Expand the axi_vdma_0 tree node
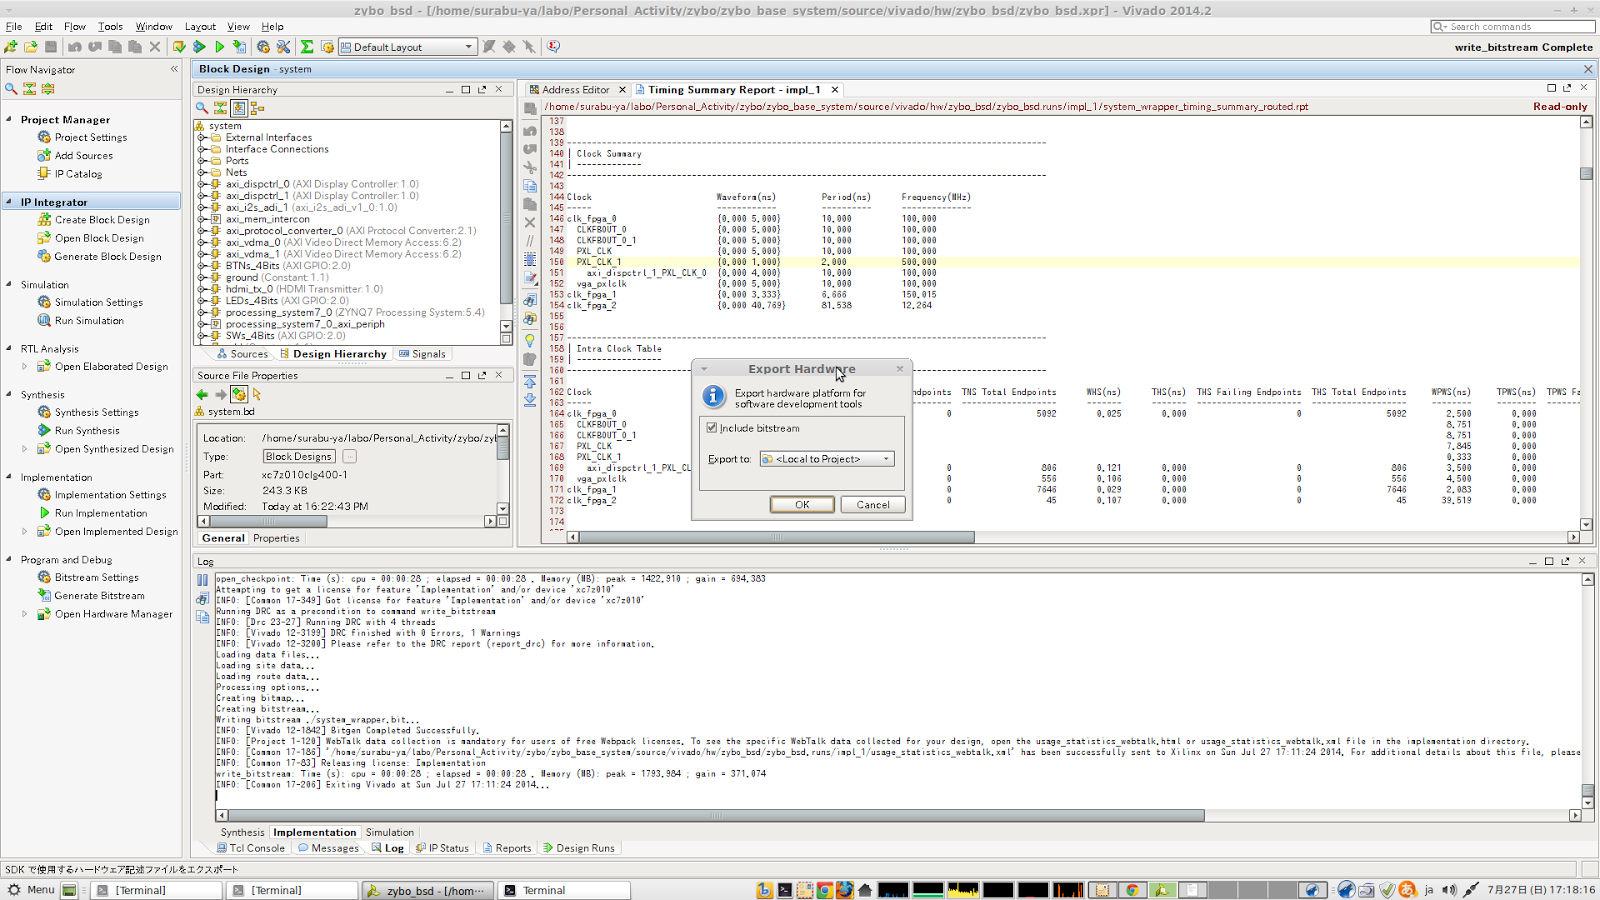The image size is (1600, 900). (x=202, y=243)
